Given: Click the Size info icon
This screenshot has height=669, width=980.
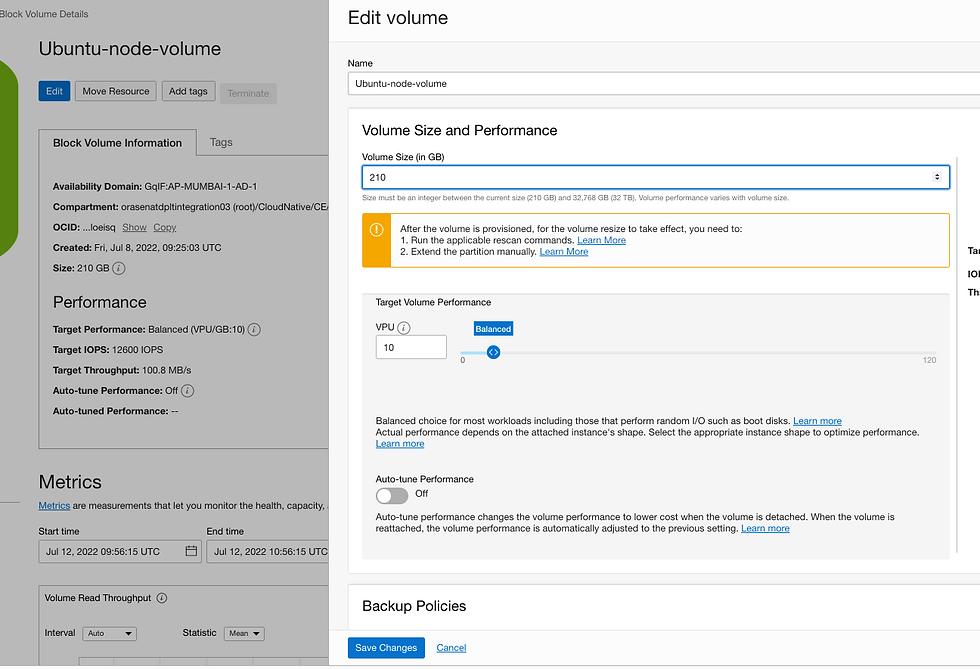Looking at the screenshot, I should pyautogui.click(x=119, y=269).
